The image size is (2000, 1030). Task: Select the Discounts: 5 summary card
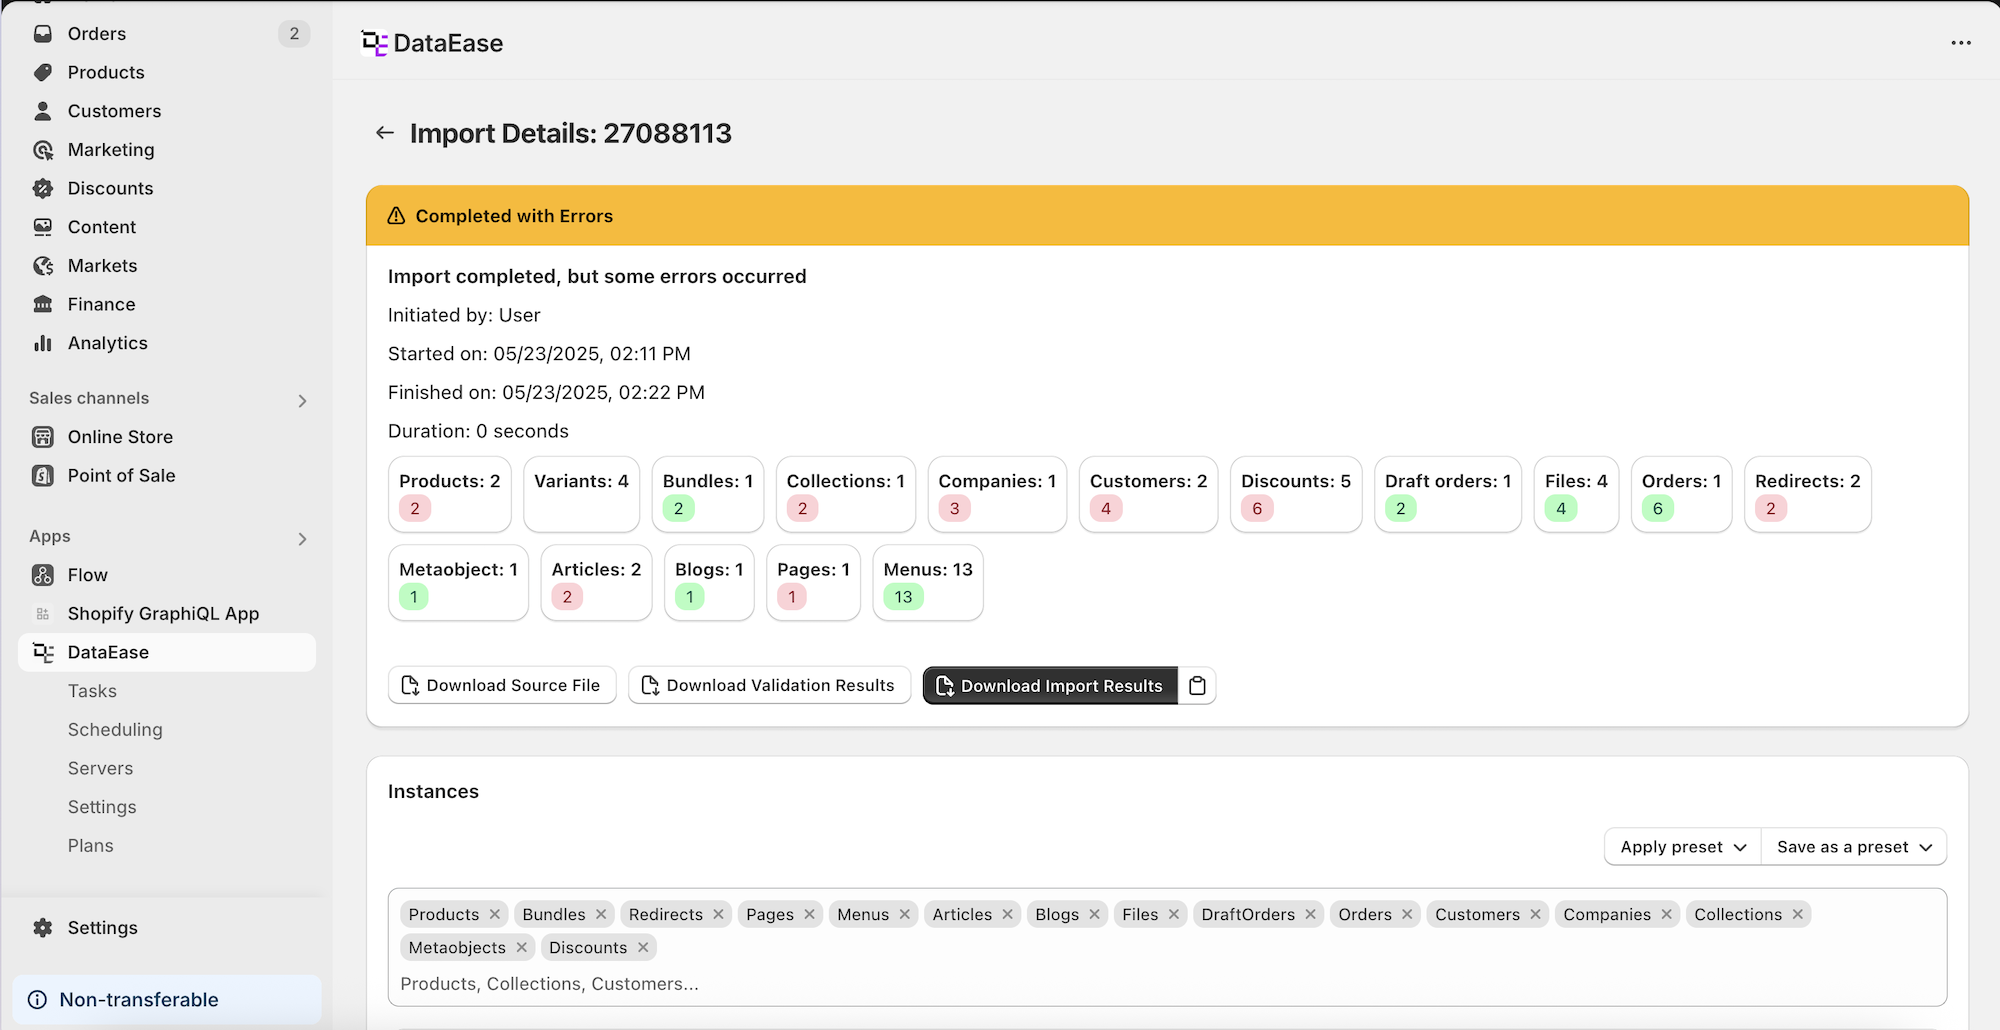coord(1296,494)
